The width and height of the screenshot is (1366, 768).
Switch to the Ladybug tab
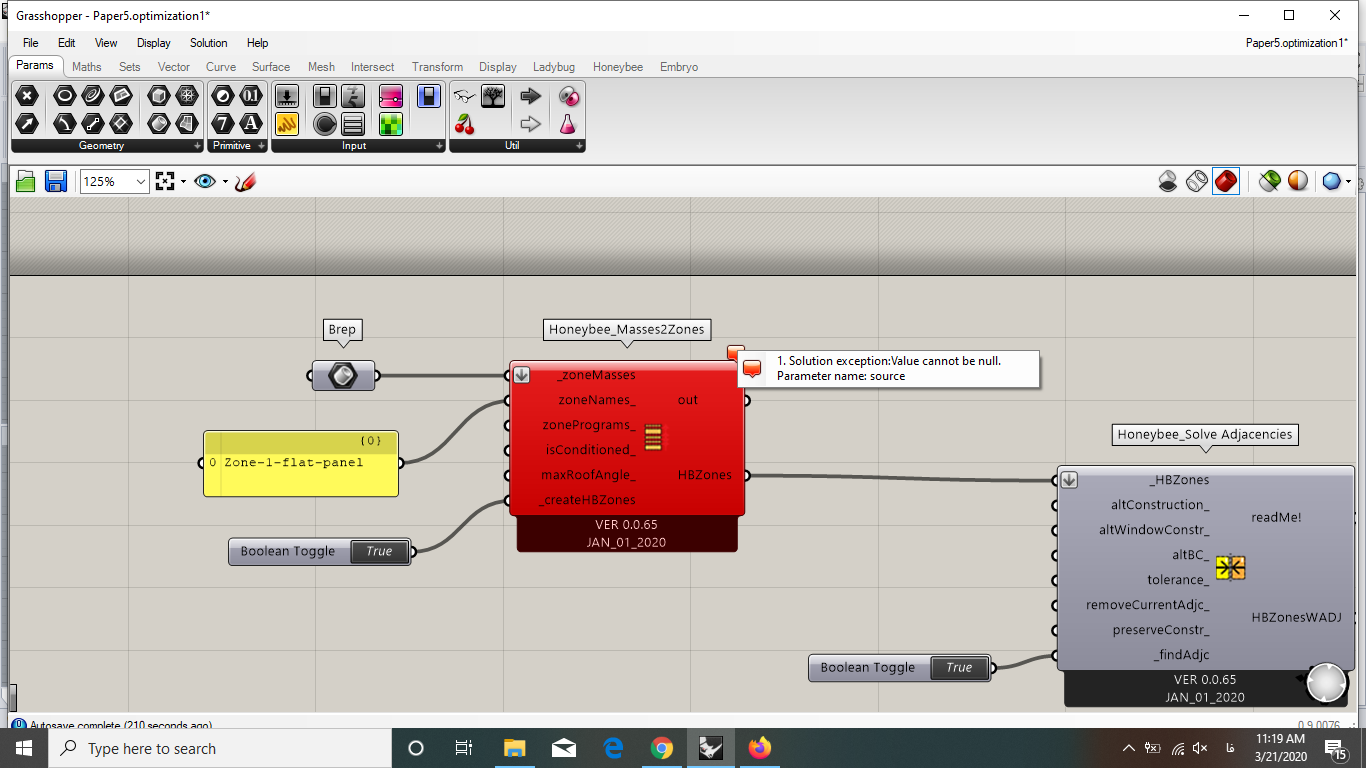[554, 67]
